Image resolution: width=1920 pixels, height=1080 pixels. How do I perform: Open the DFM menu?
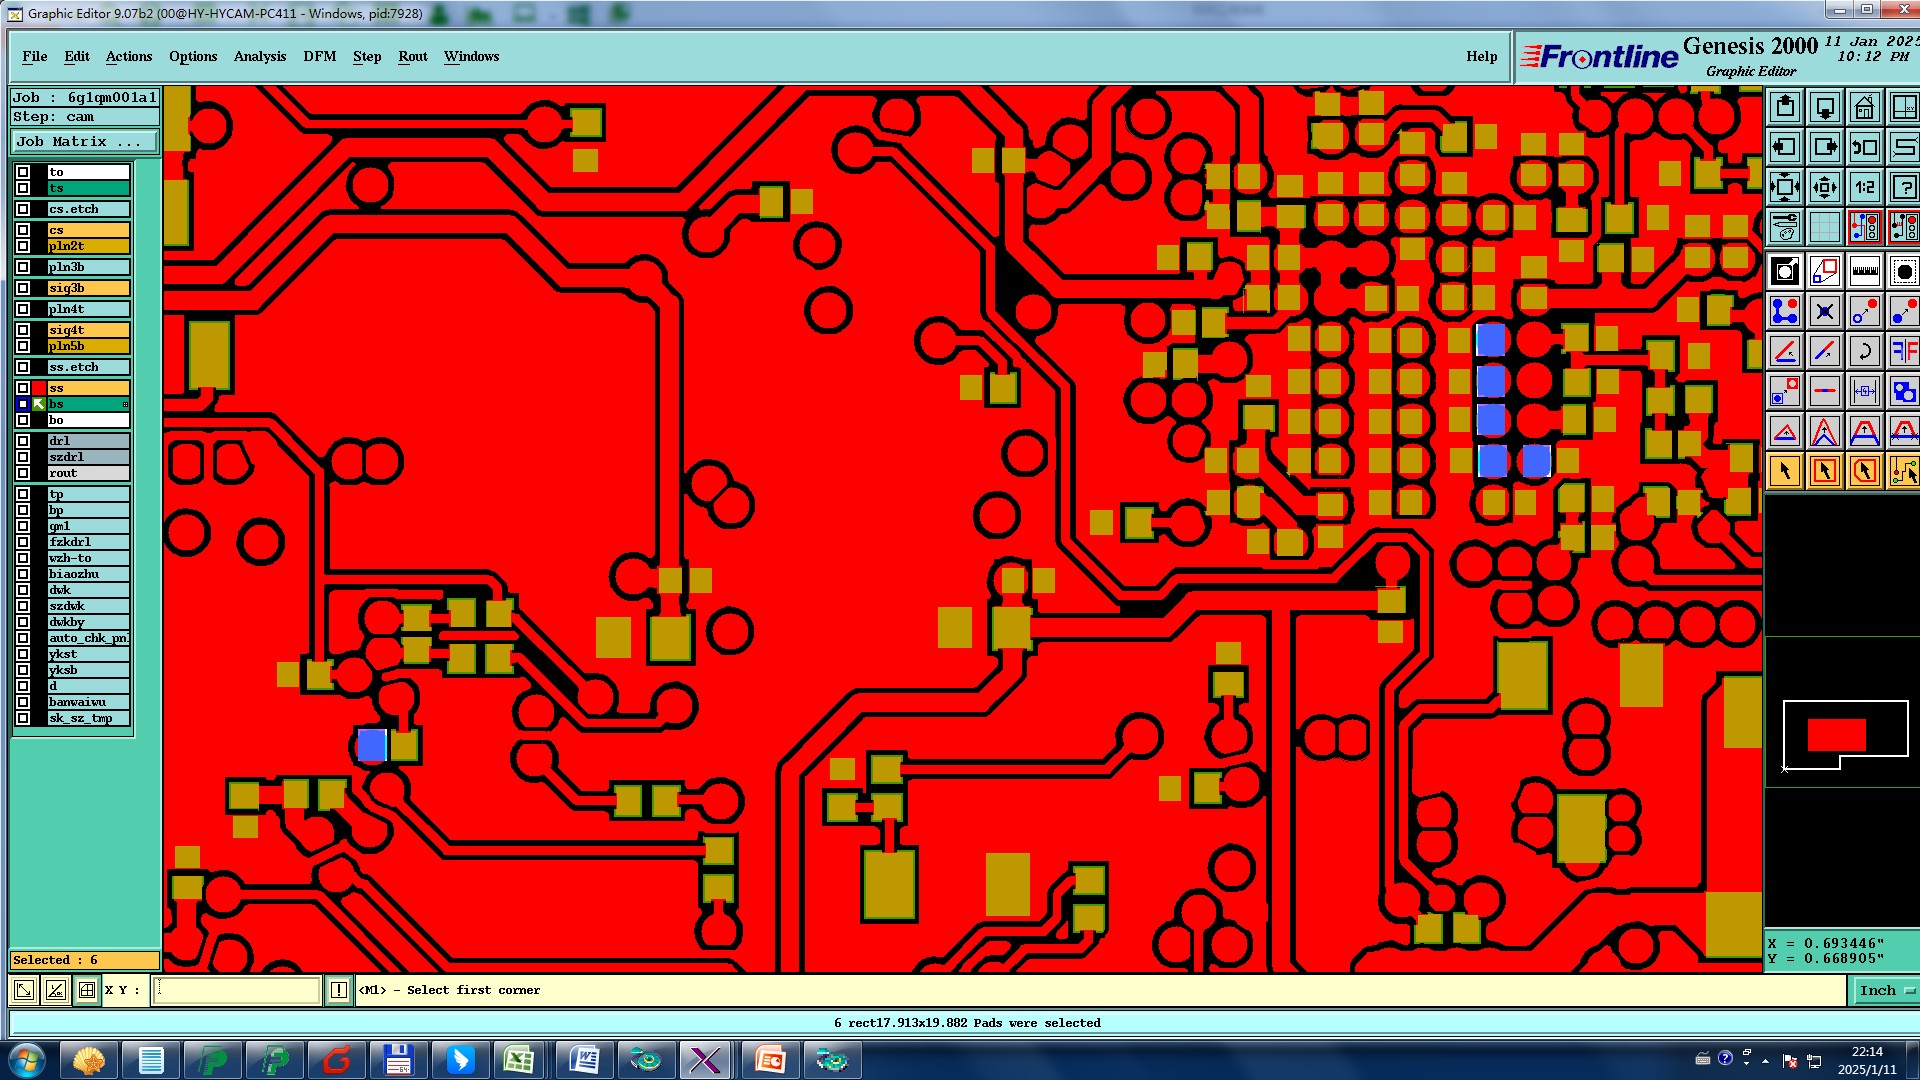click(x=319, y=57)
